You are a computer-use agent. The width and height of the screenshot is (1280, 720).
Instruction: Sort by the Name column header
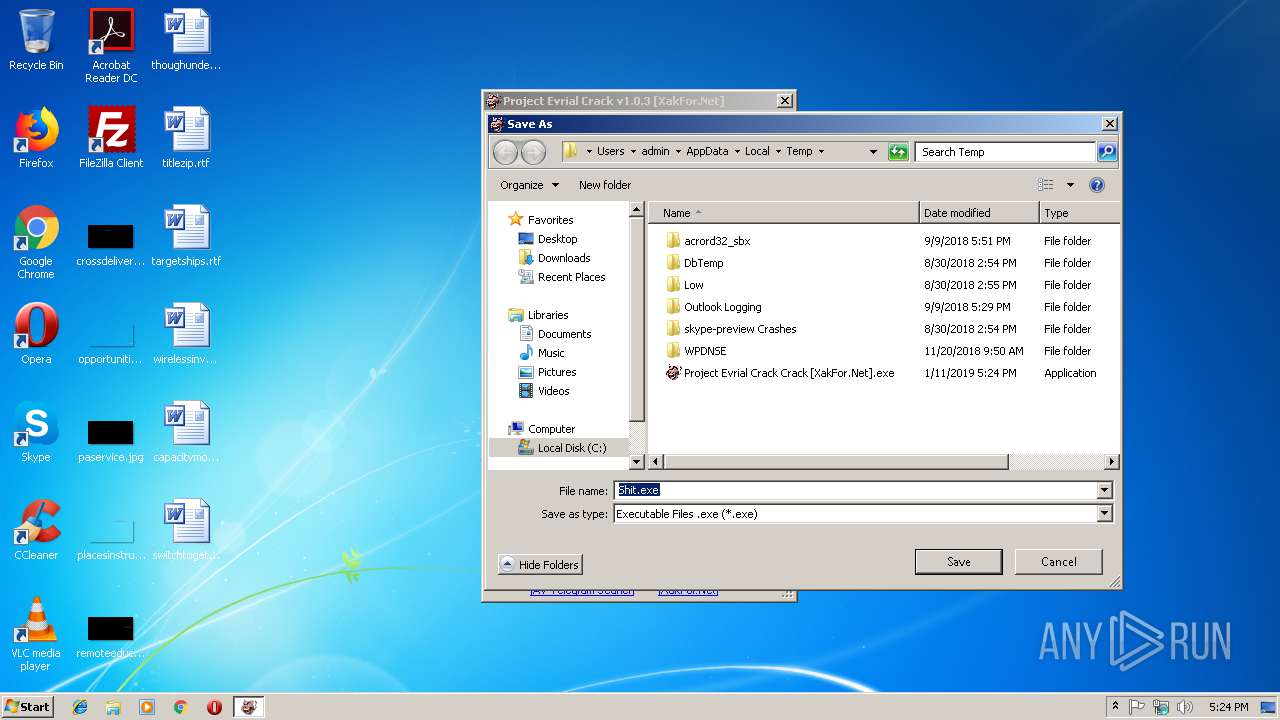point(784,213)
